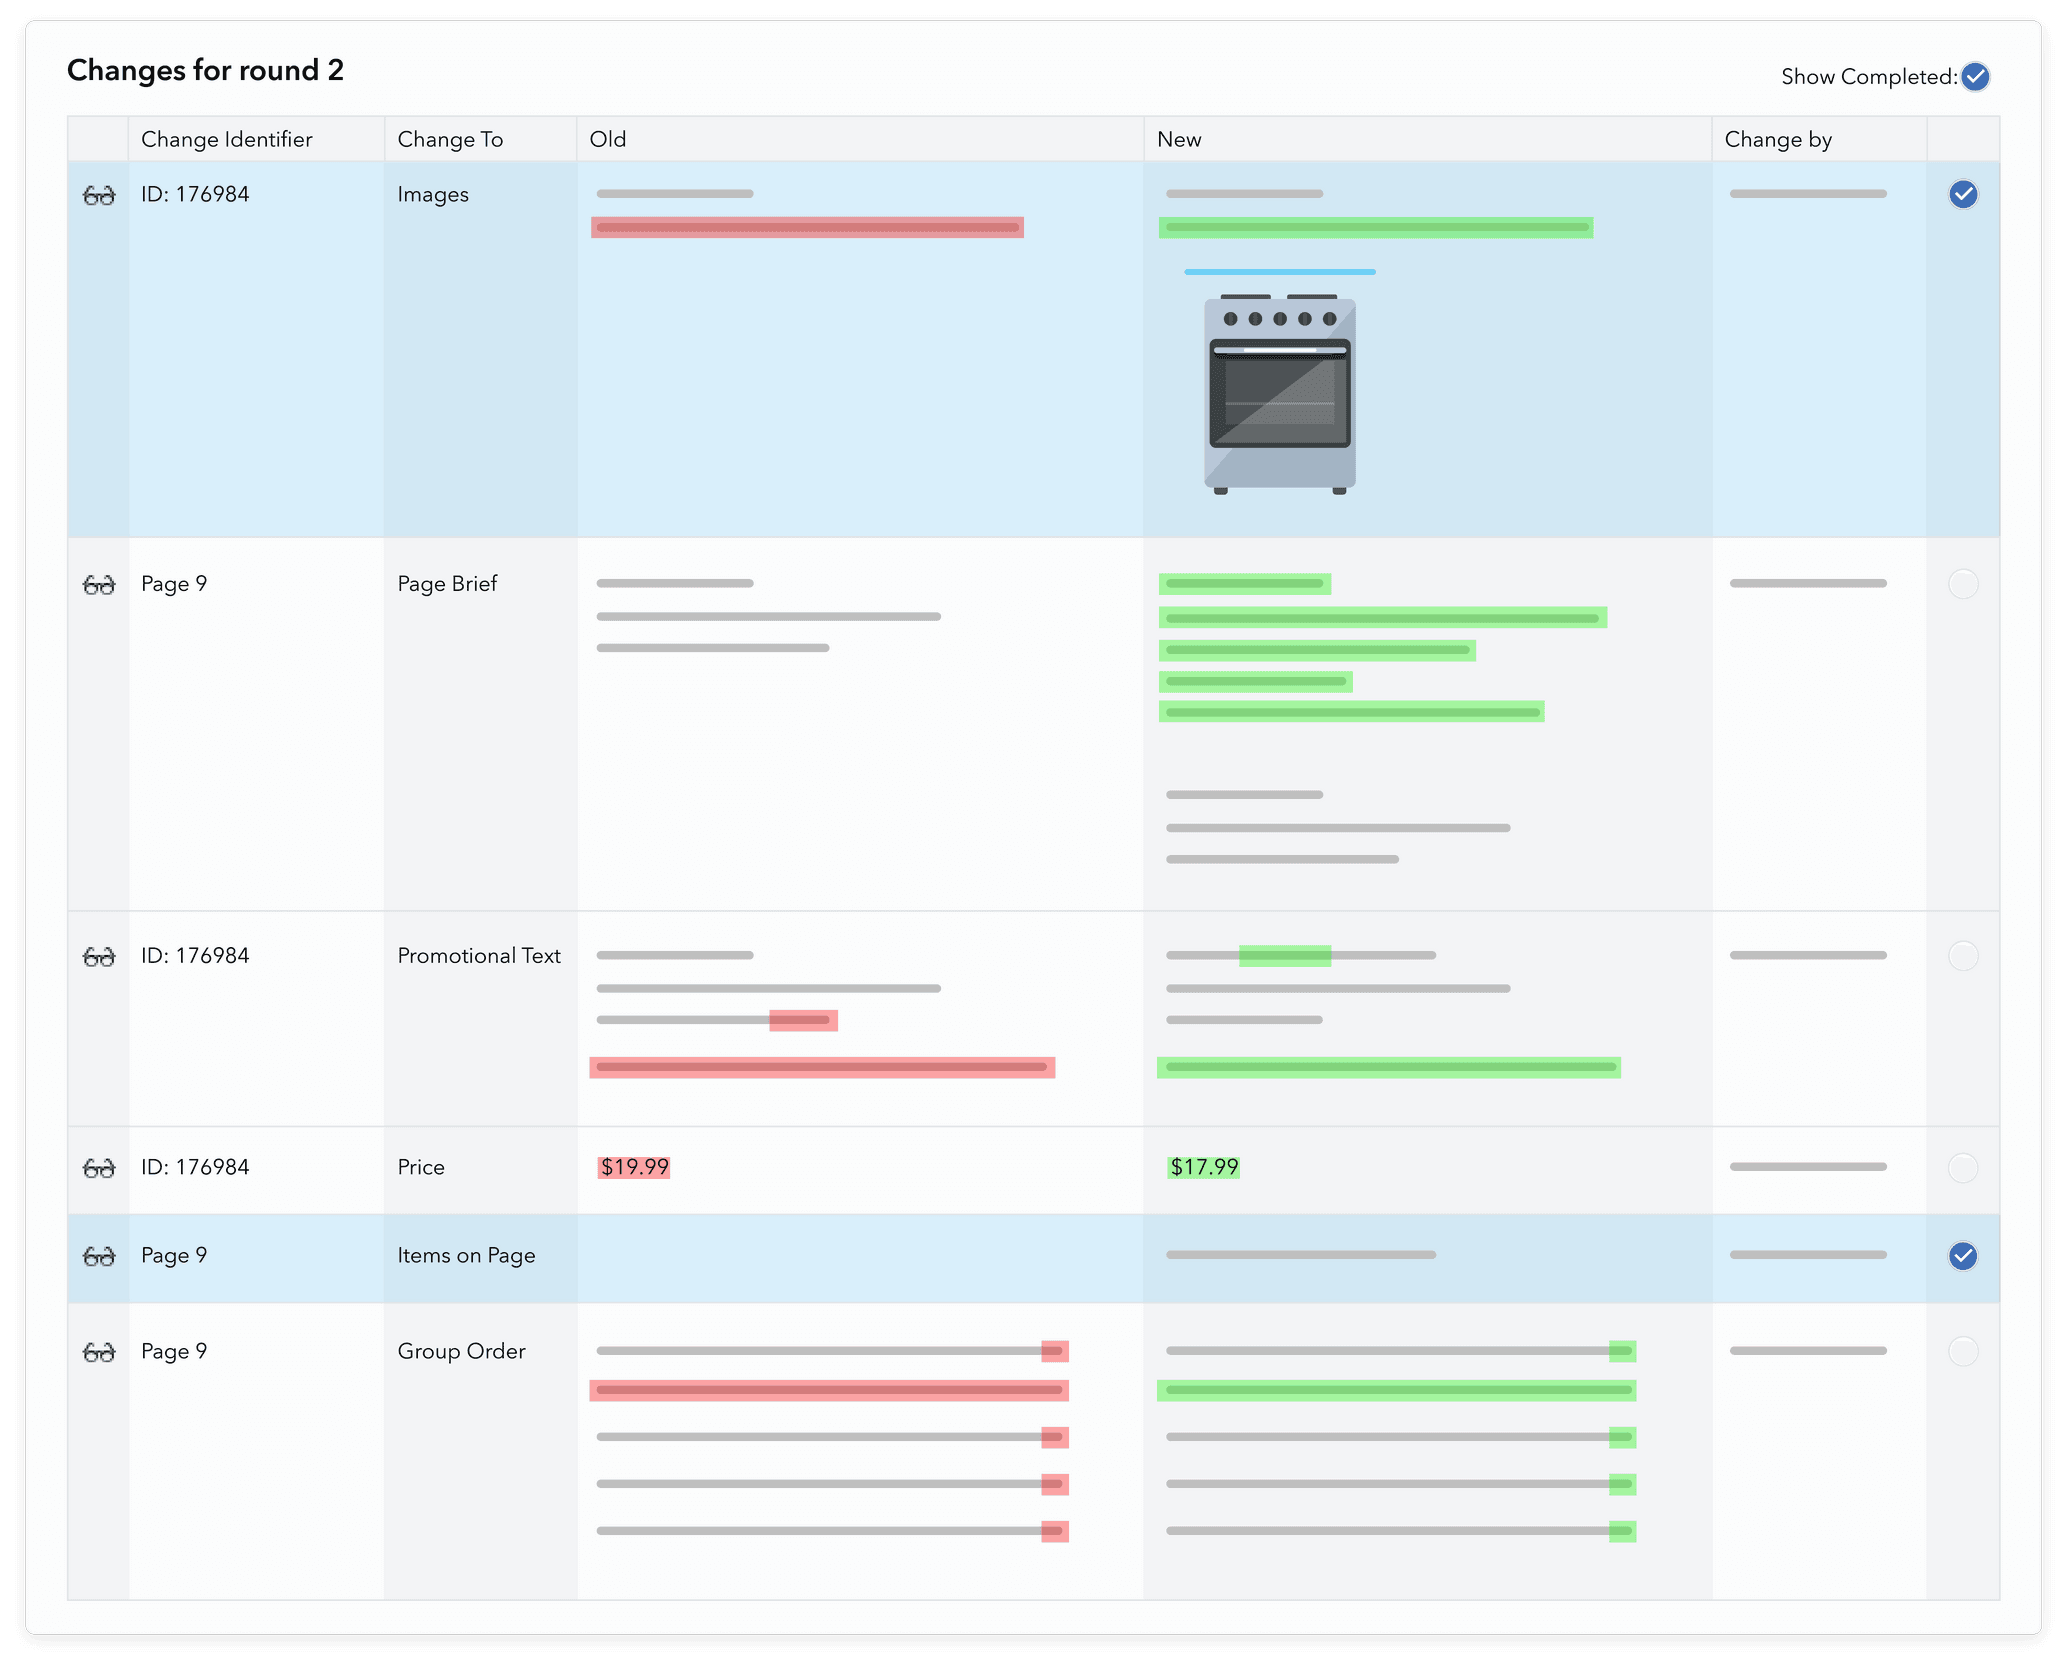Select the old price value $19.99

point(633,1167)
